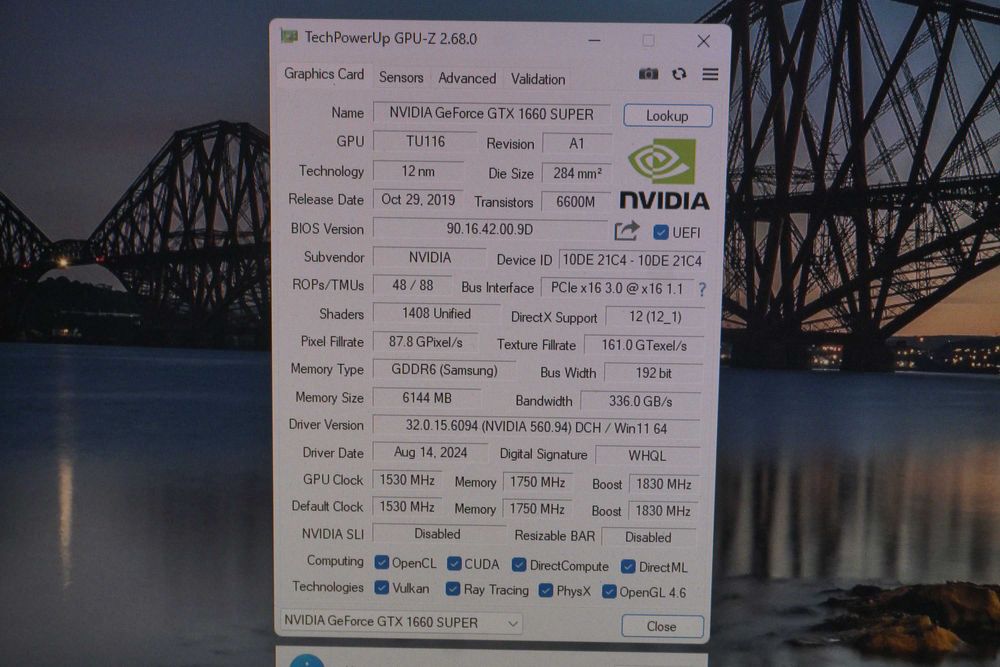
Task: Take a screenshot with the camera icon
Action: 648,74
